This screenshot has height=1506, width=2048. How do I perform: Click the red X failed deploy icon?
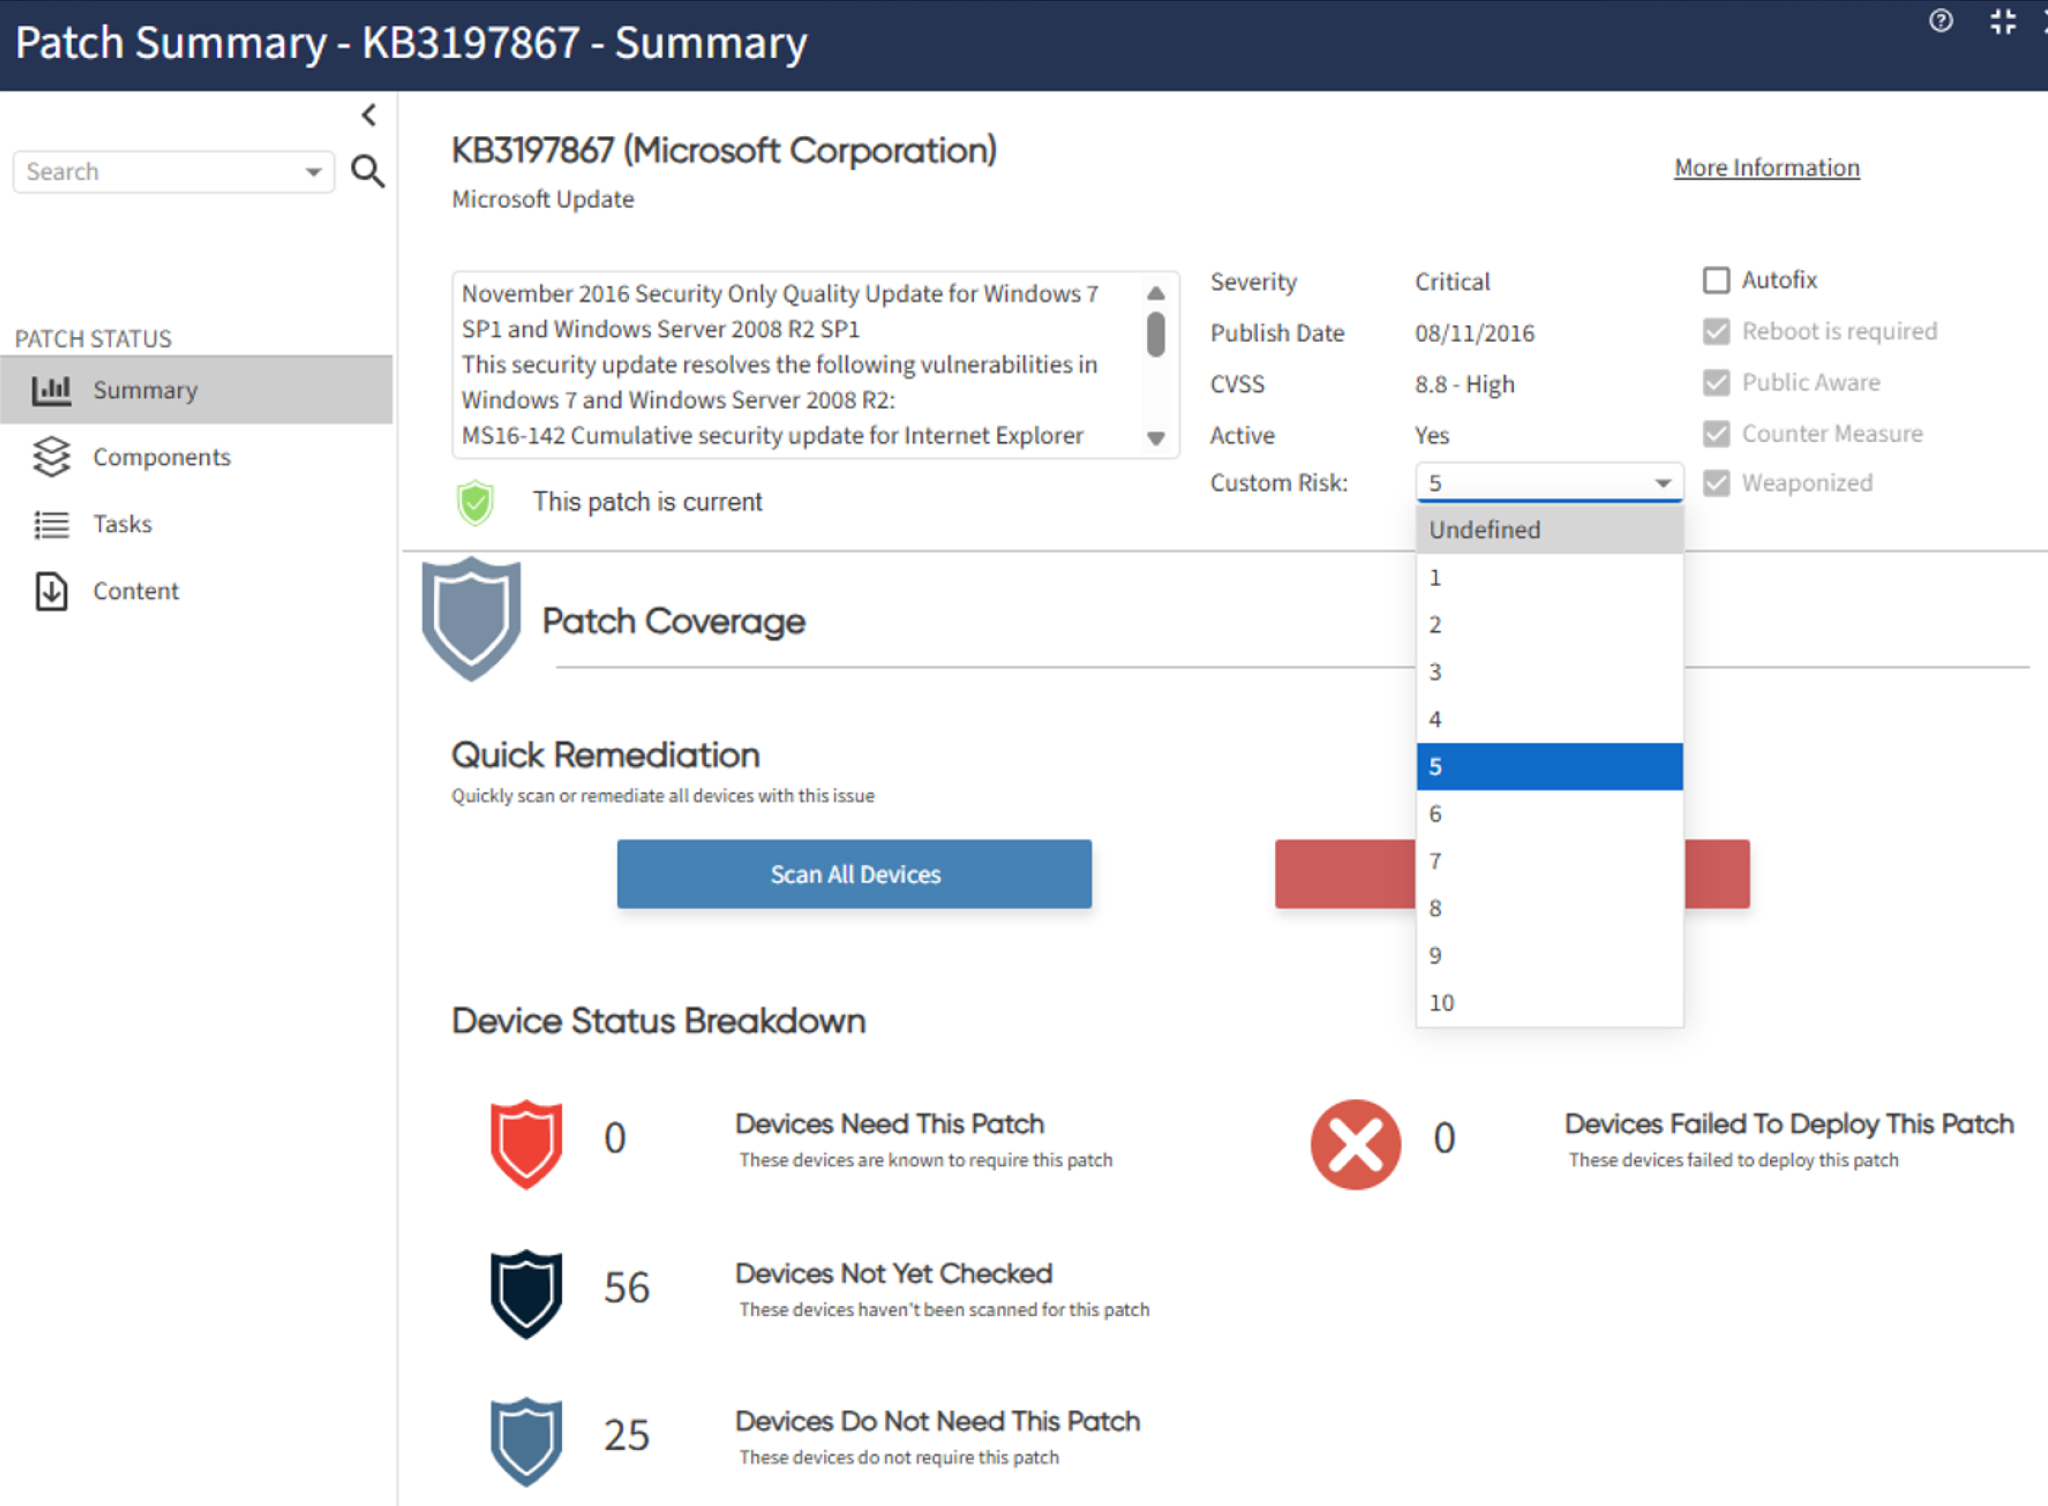(x=1355, y=1144)
